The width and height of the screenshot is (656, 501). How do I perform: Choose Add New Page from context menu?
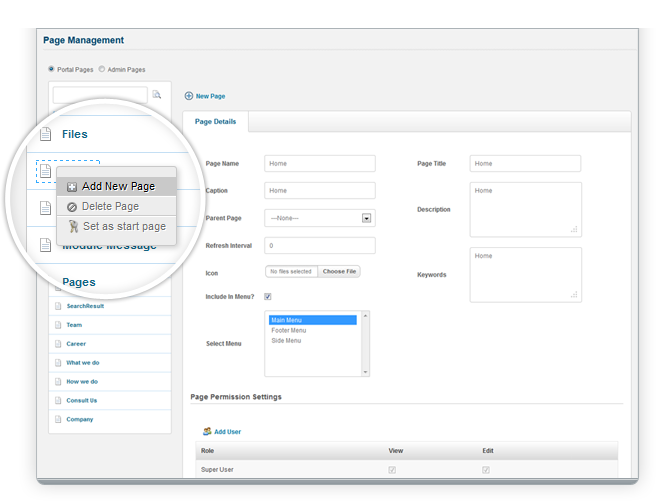click(116, 187)
